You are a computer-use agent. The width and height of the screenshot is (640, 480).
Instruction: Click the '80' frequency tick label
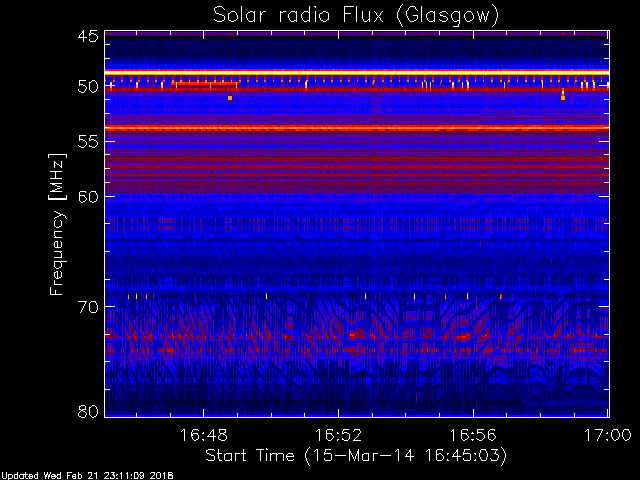coord(88,411)
